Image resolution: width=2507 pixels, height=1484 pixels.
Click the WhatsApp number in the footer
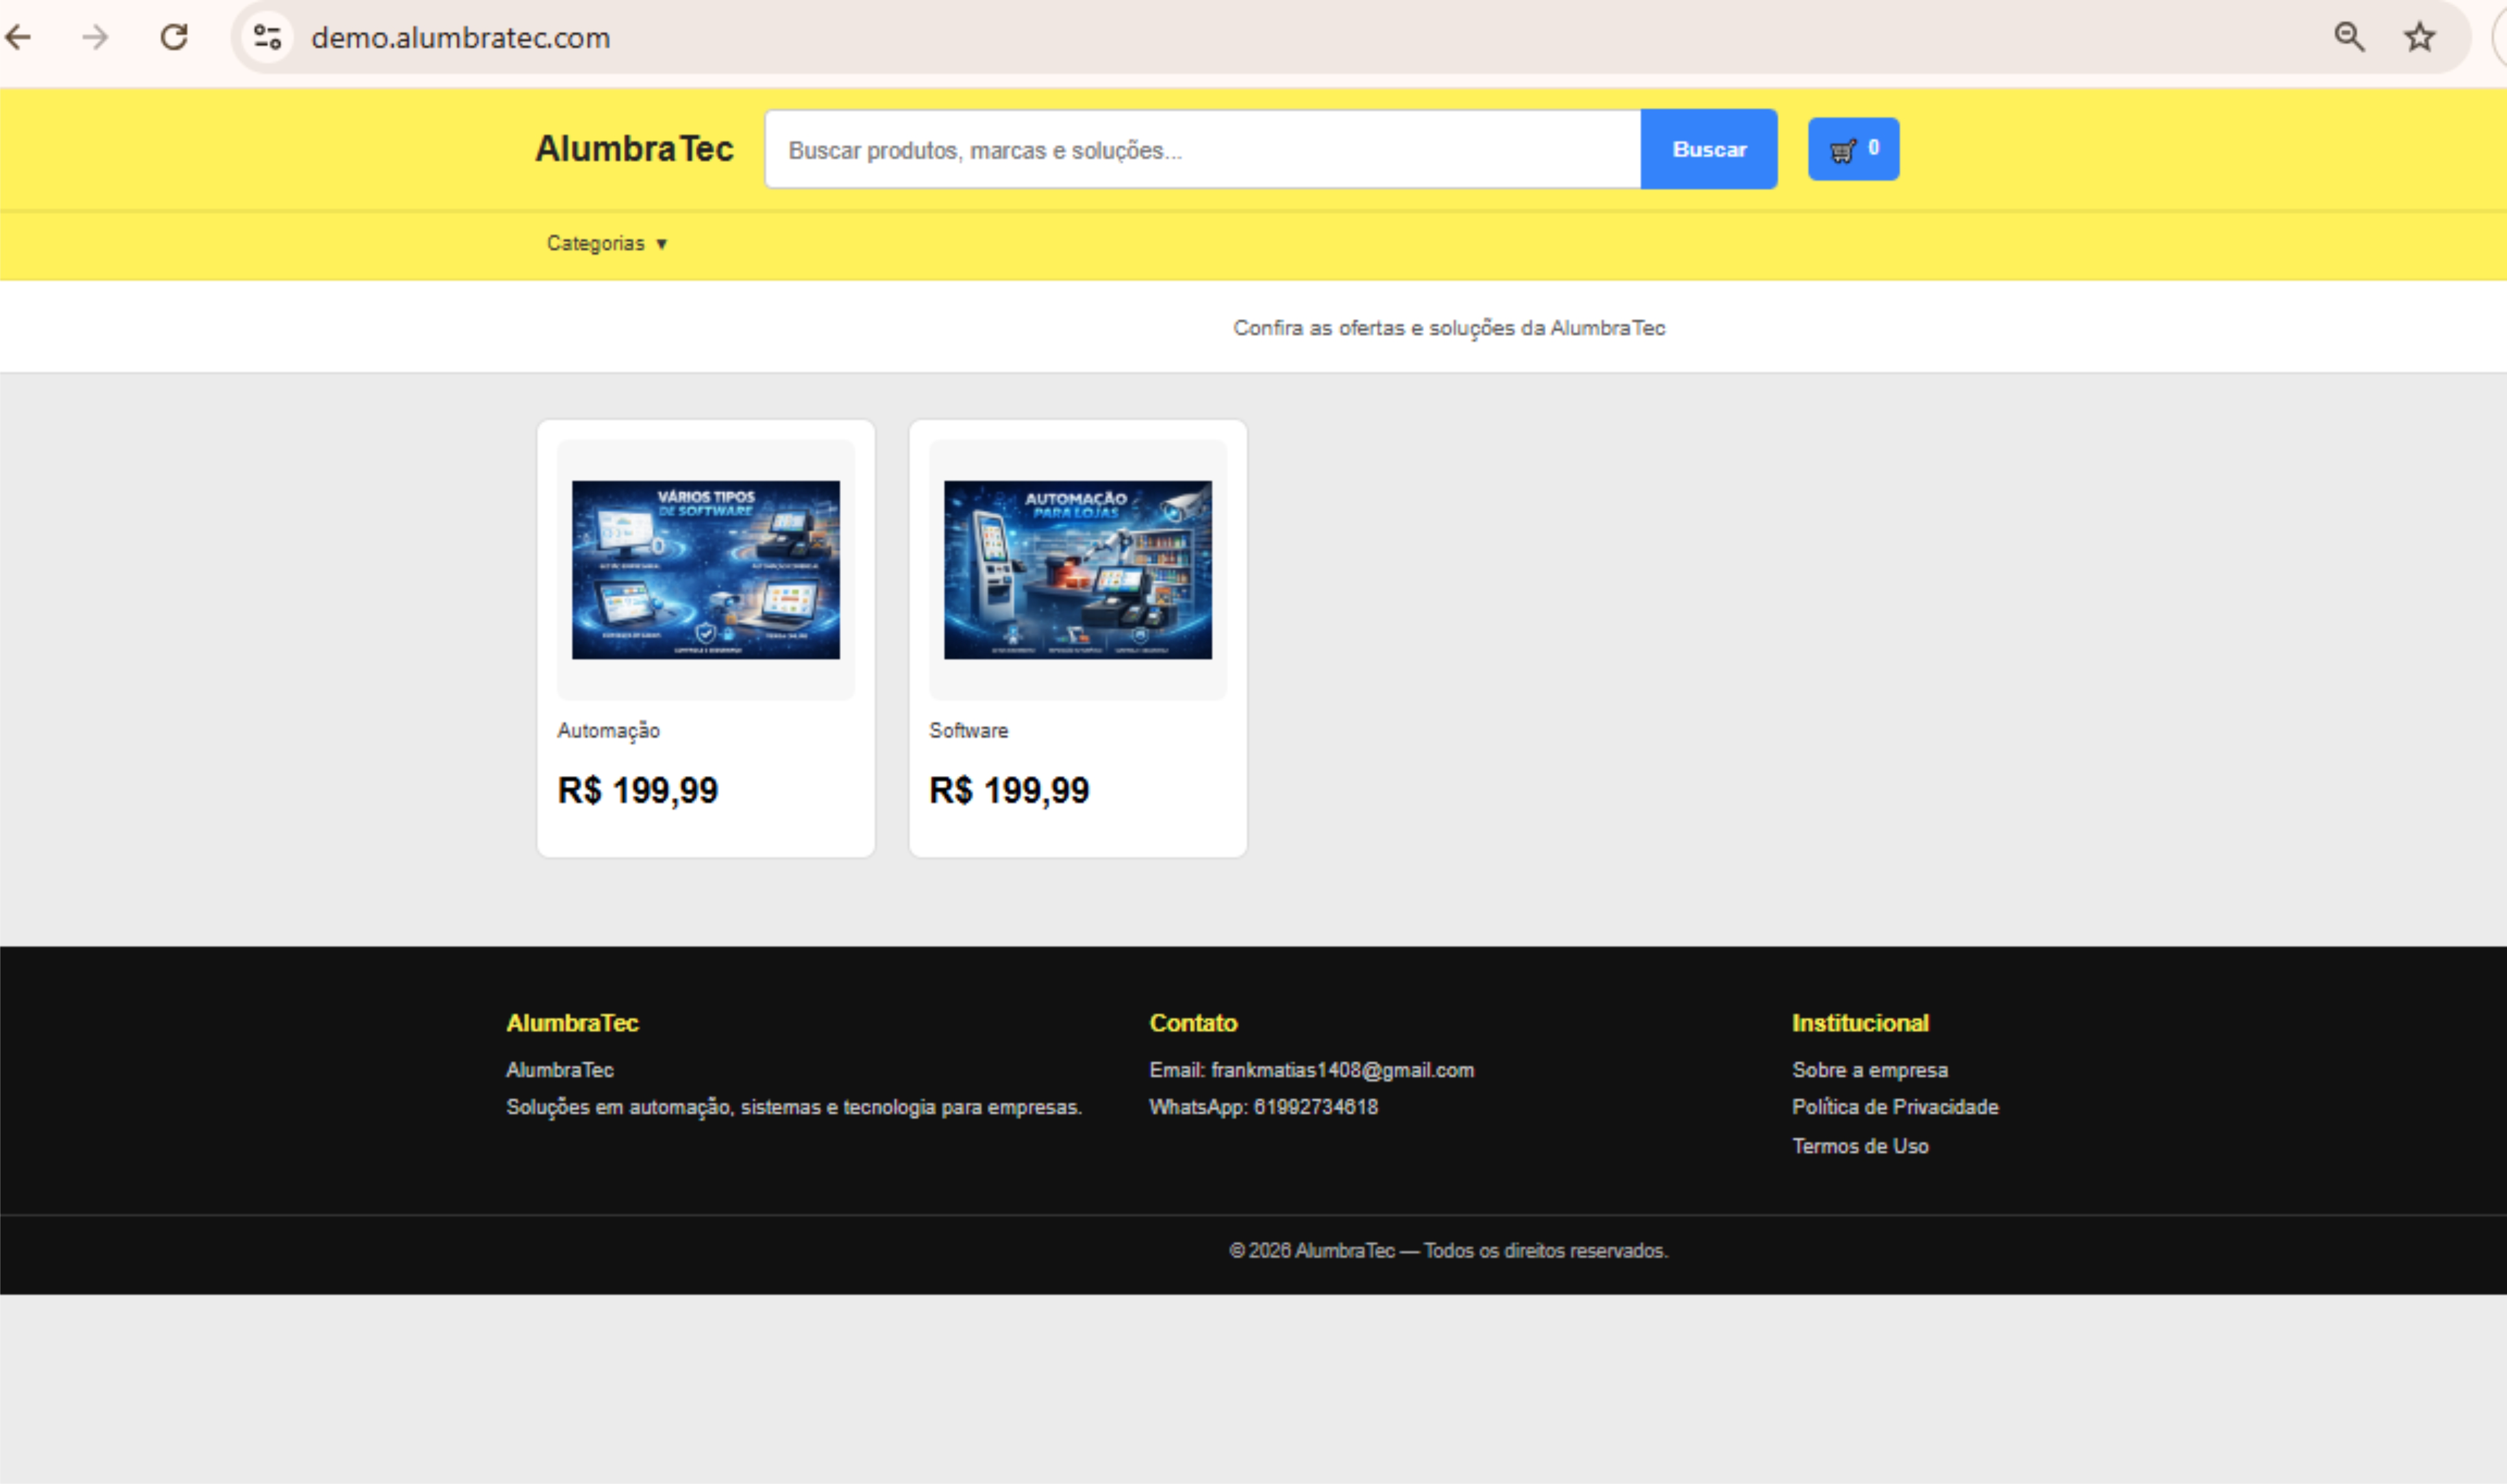[1263, 1107]
